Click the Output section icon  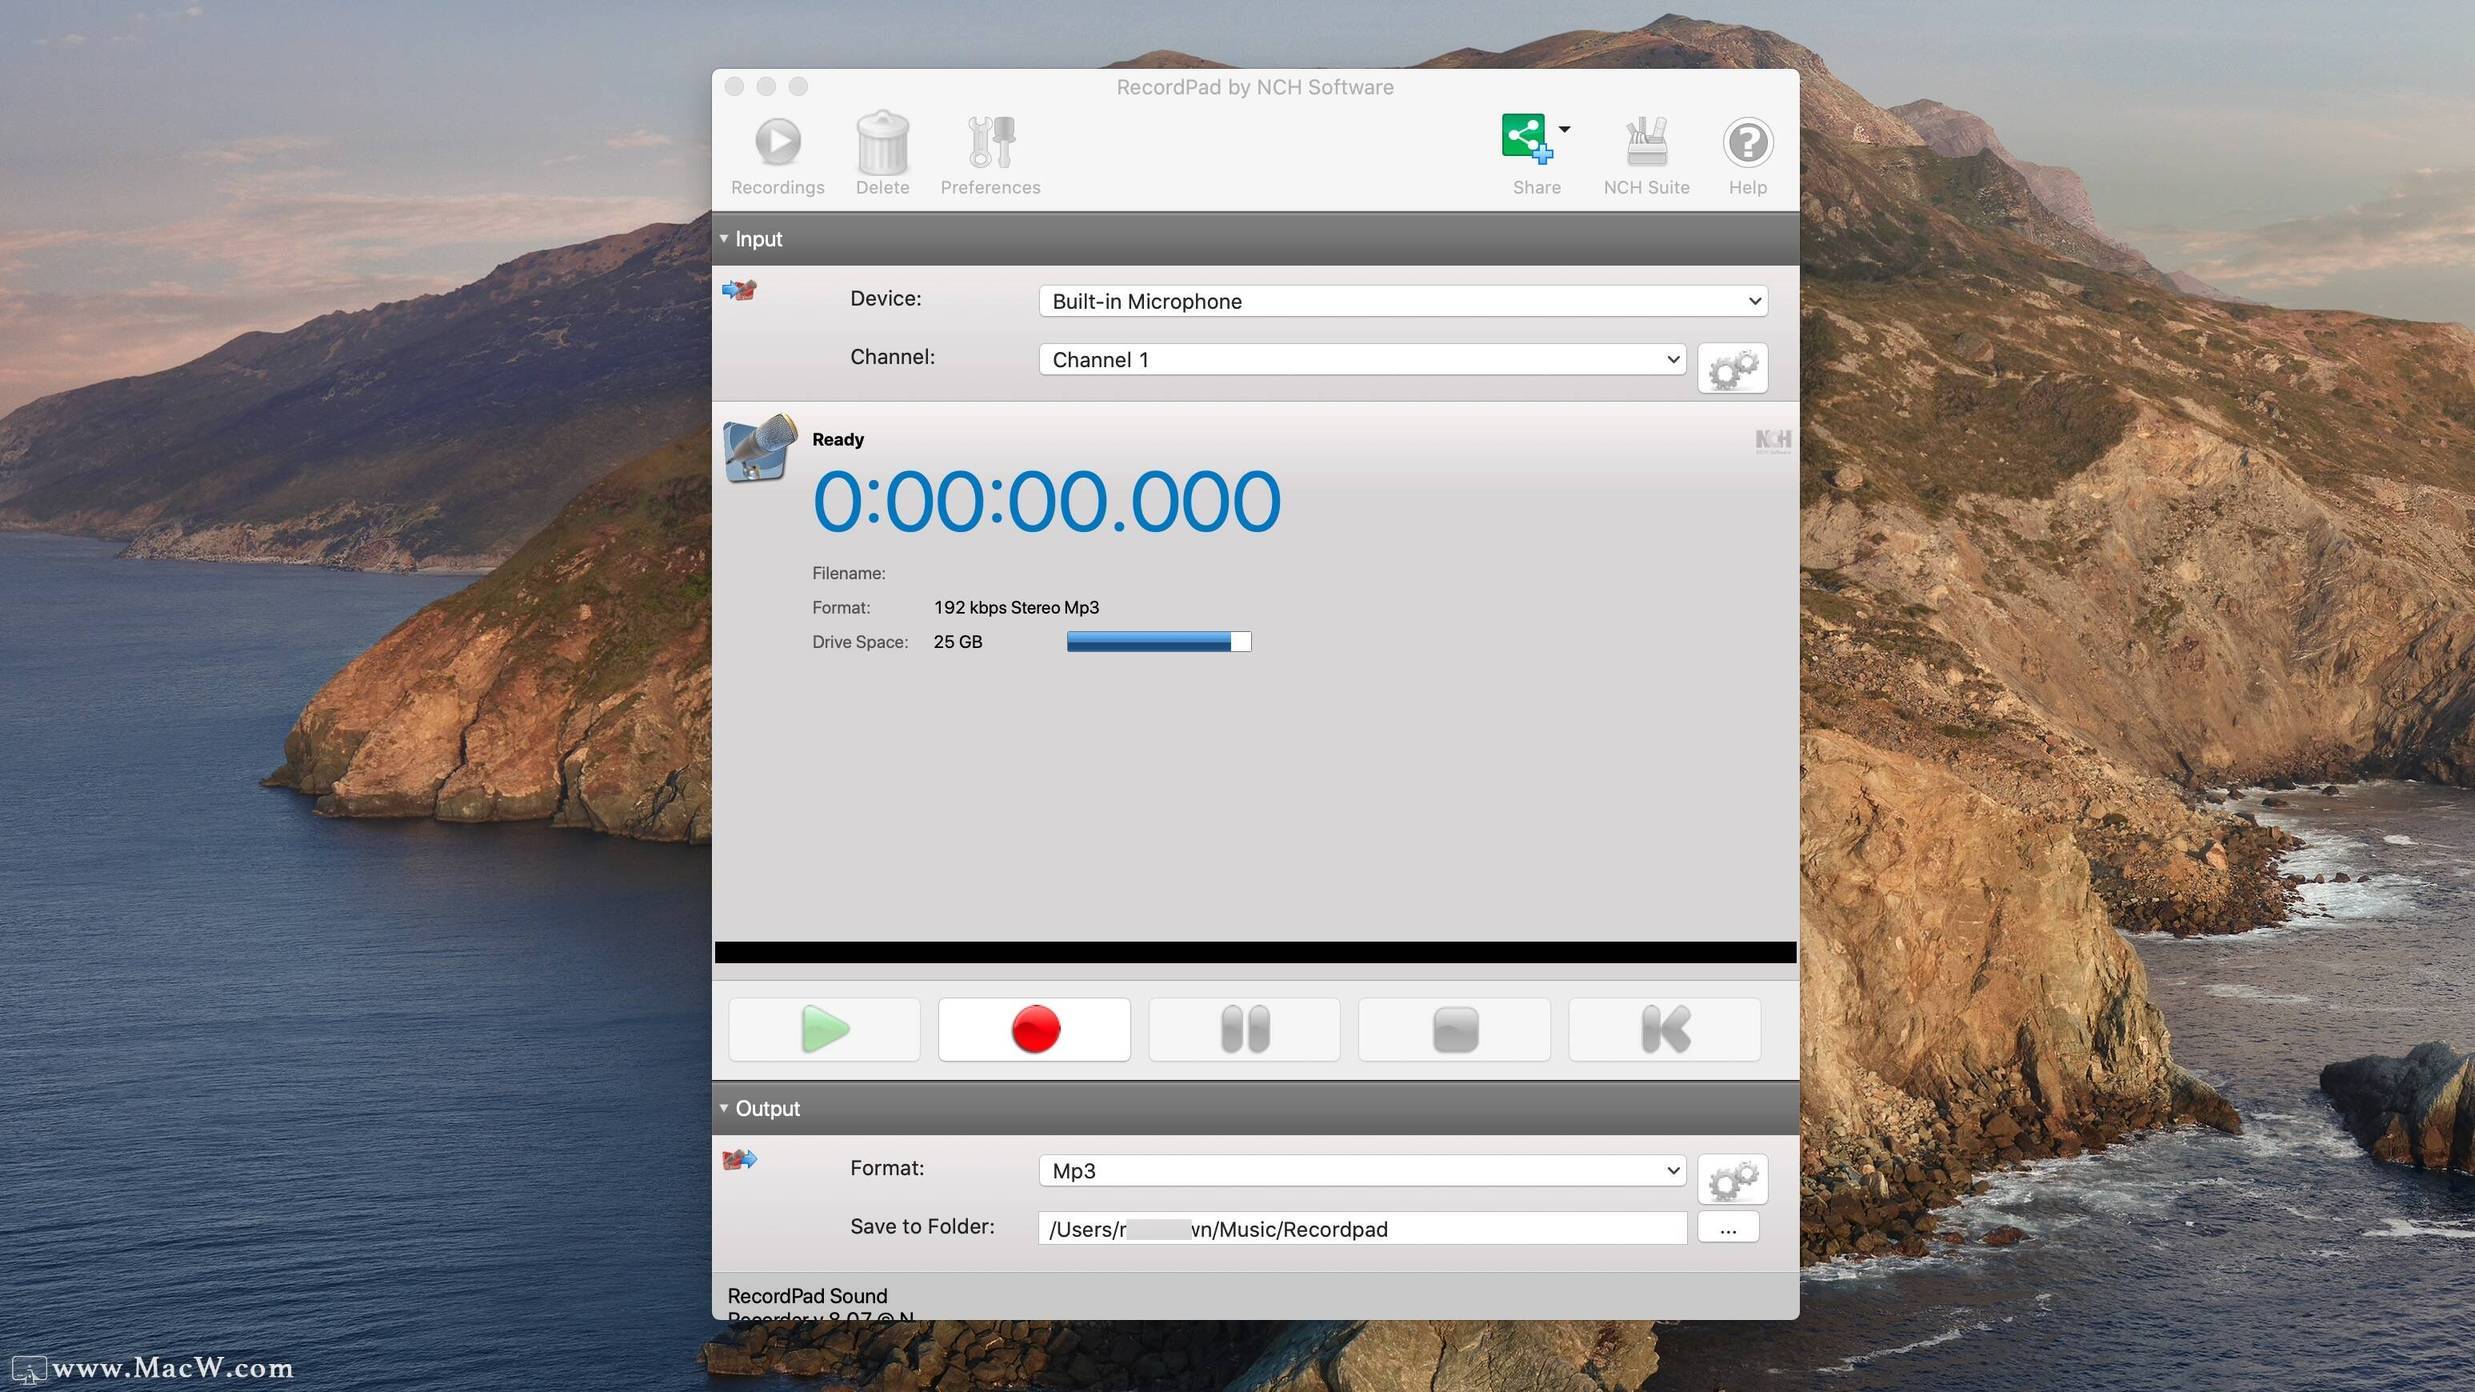click(x=739, y=1159)
